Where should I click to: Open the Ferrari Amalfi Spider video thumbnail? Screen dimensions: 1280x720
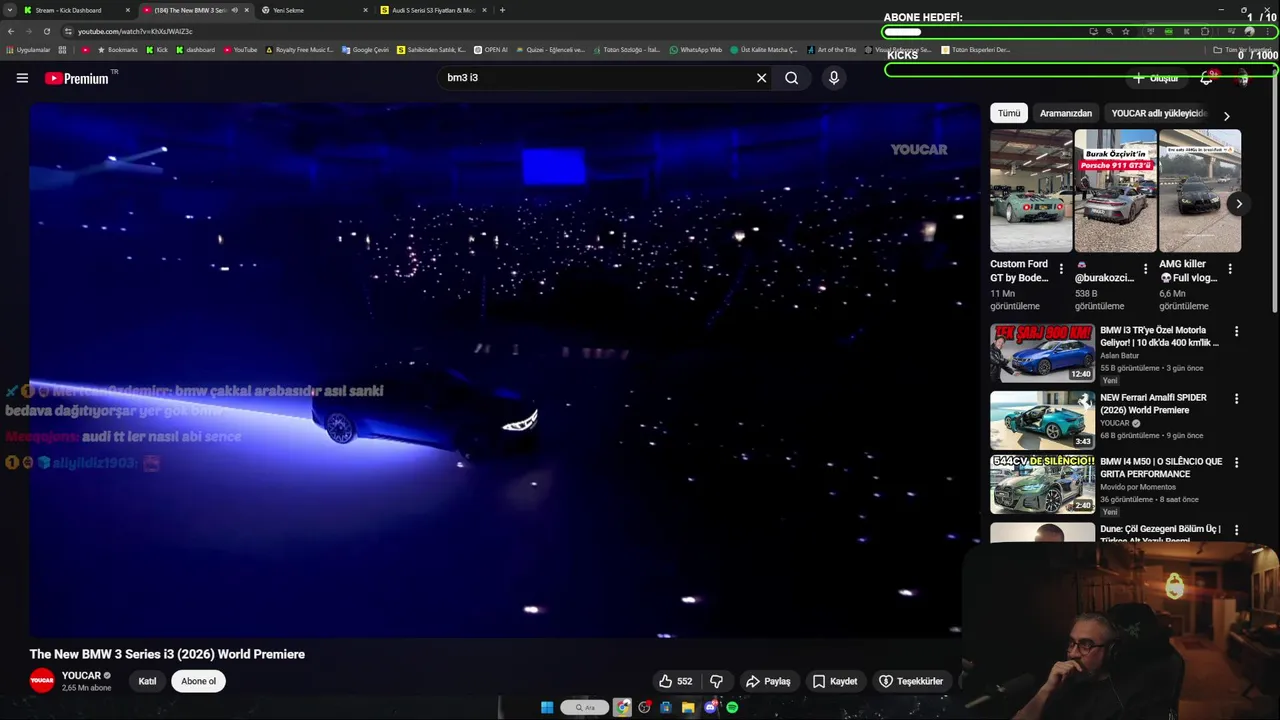(x=1042, y=420)
